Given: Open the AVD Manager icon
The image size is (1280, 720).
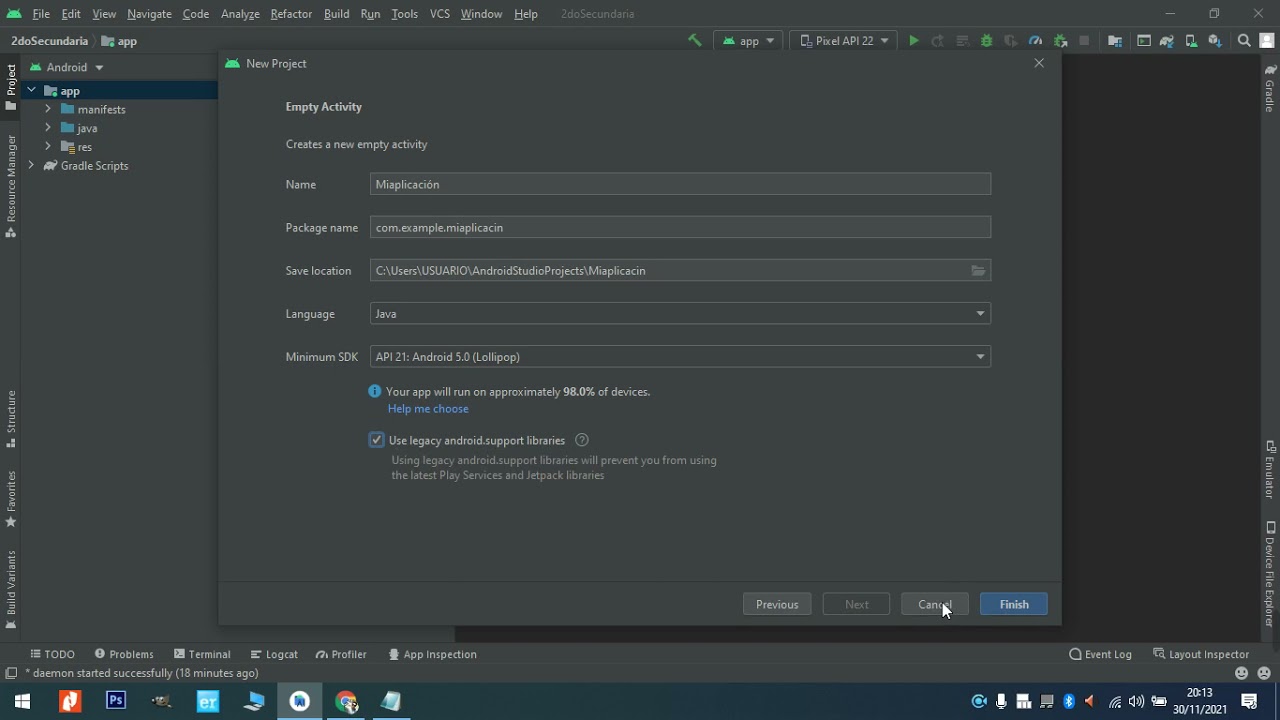Looking at the screenshot, I should tap(1191, 41).
